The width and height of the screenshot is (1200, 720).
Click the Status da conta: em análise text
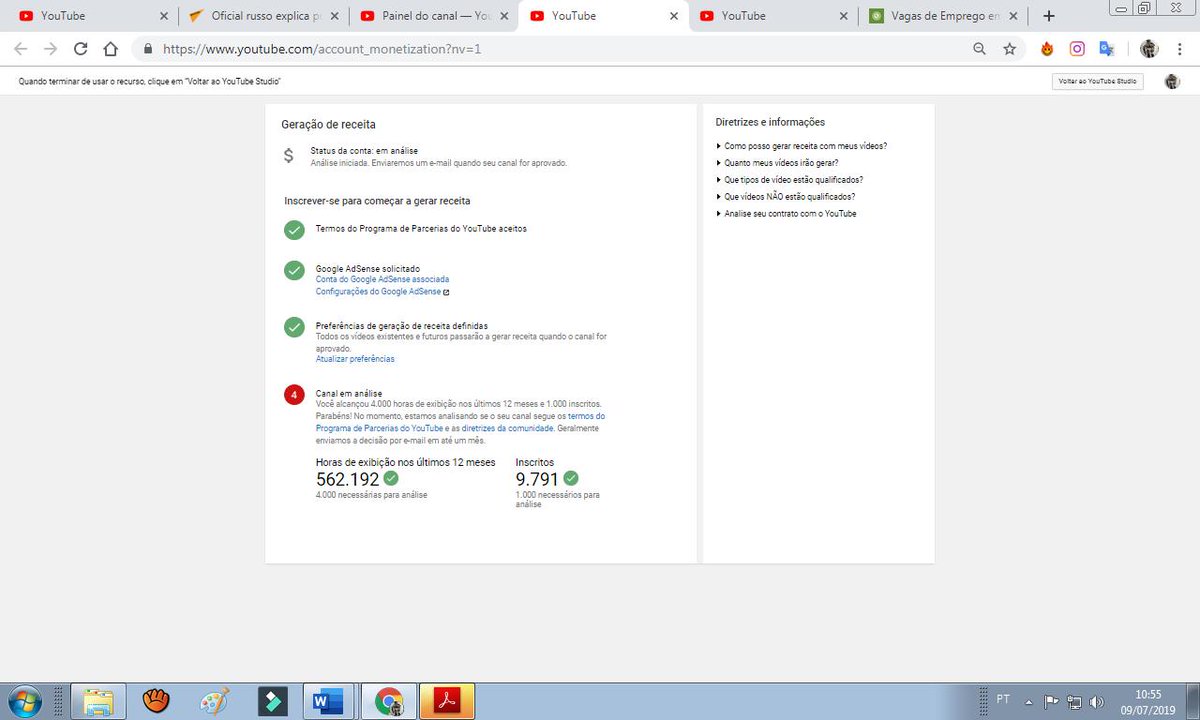(364, 151)
